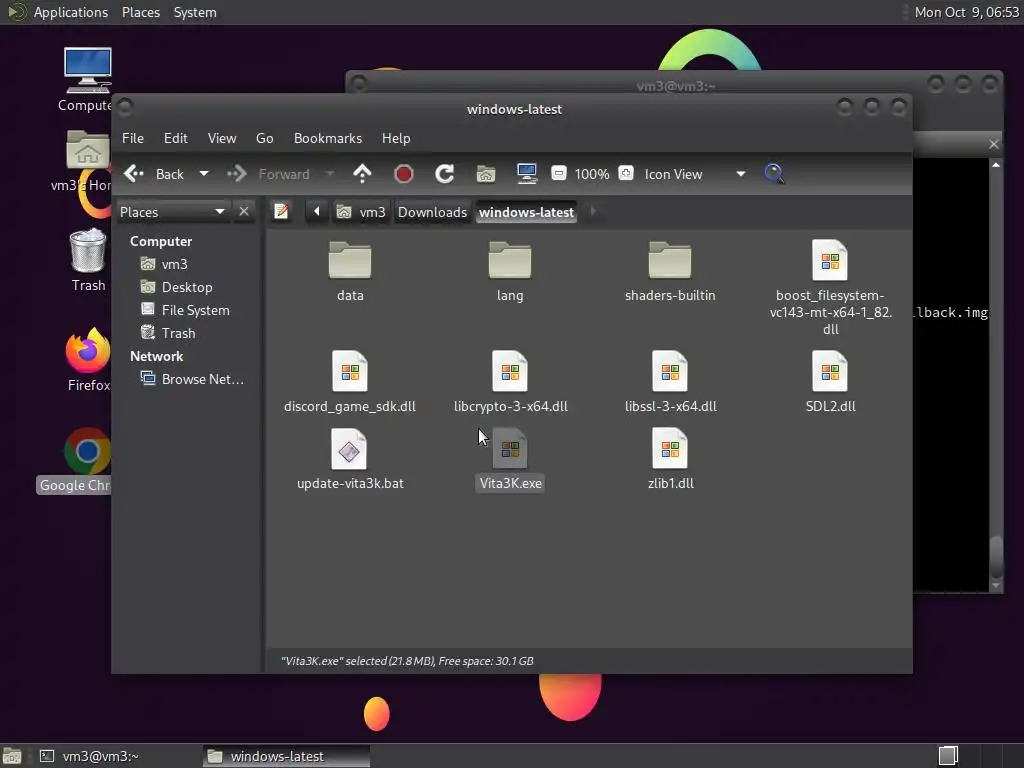Go to Downloads in the path bar
The height and width of the screenshot is (768, 1024).
click(x=432, y=212)
